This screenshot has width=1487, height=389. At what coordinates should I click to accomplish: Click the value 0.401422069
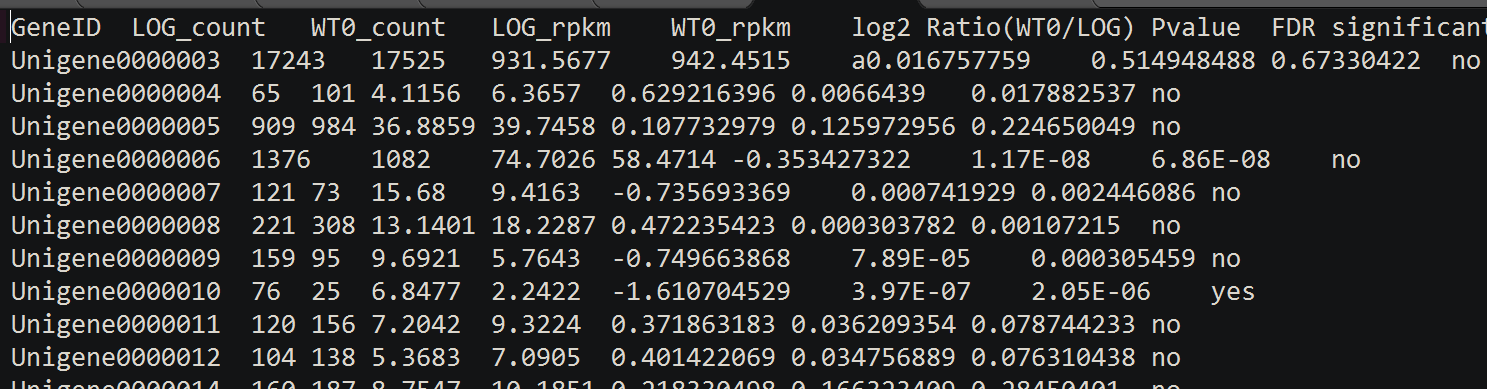pyautogui.click(x=693, y=358)
